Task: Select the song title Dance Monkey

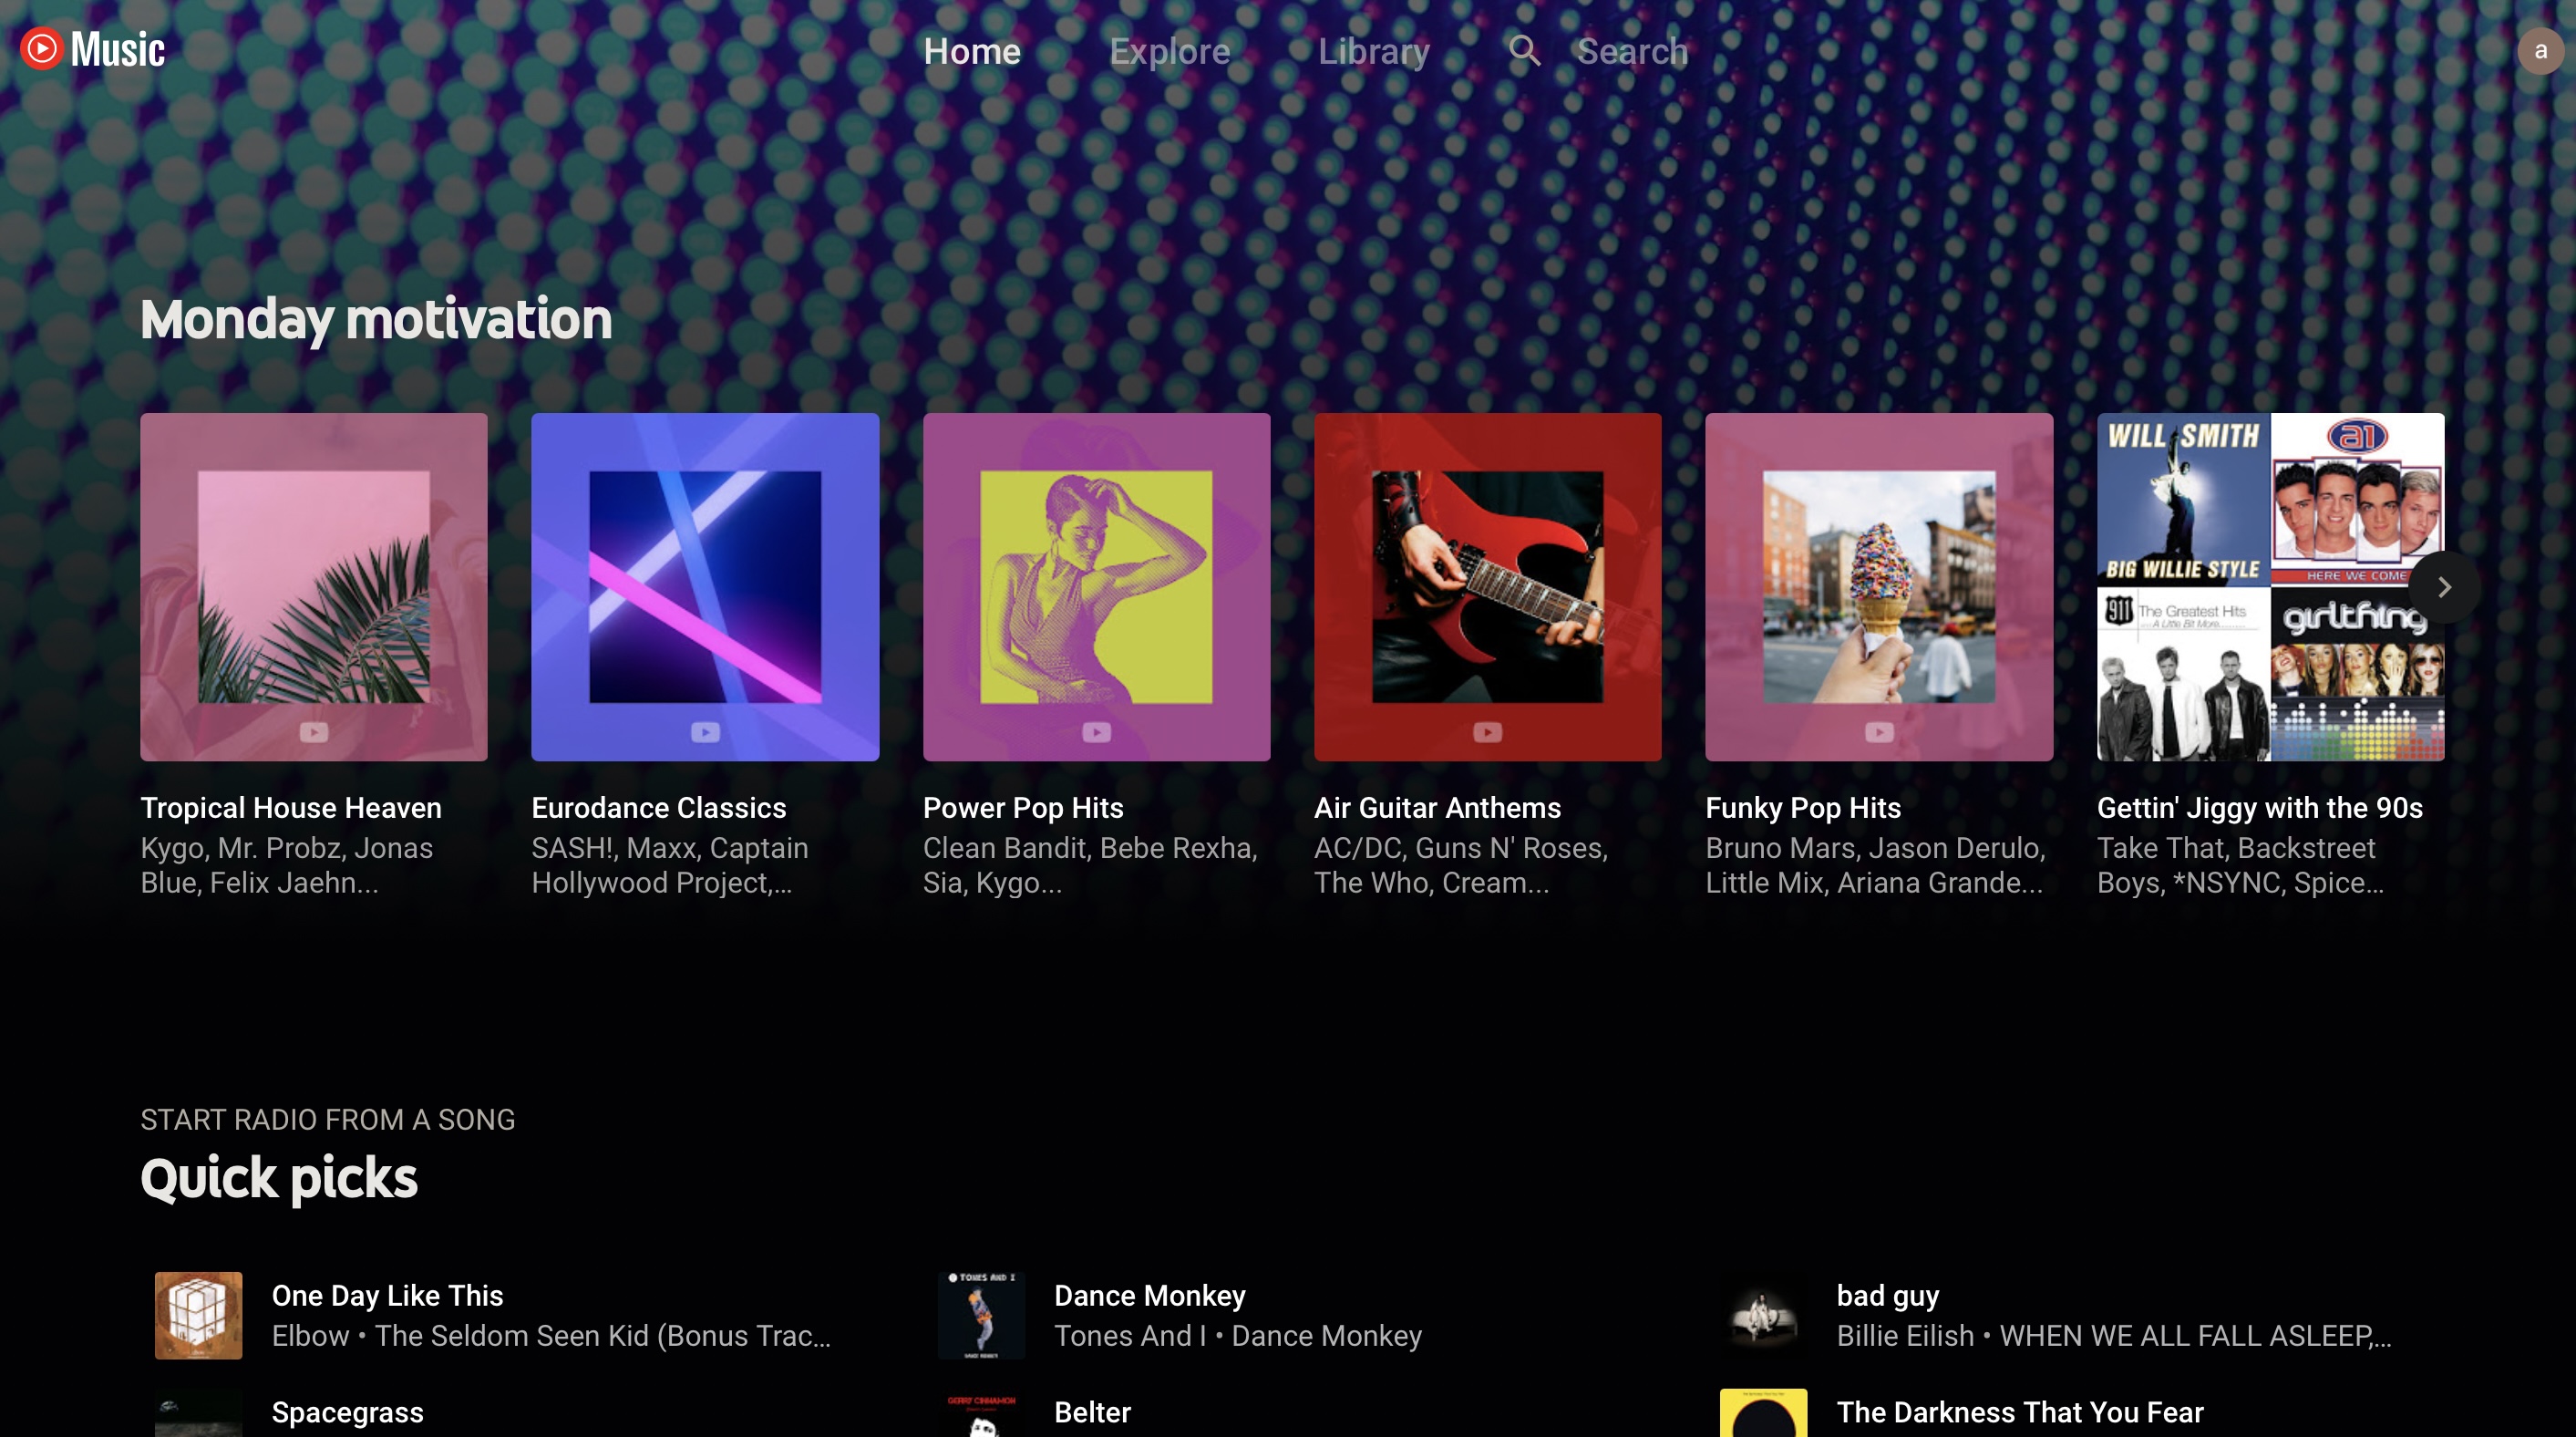Action: pos(1150,1296)
